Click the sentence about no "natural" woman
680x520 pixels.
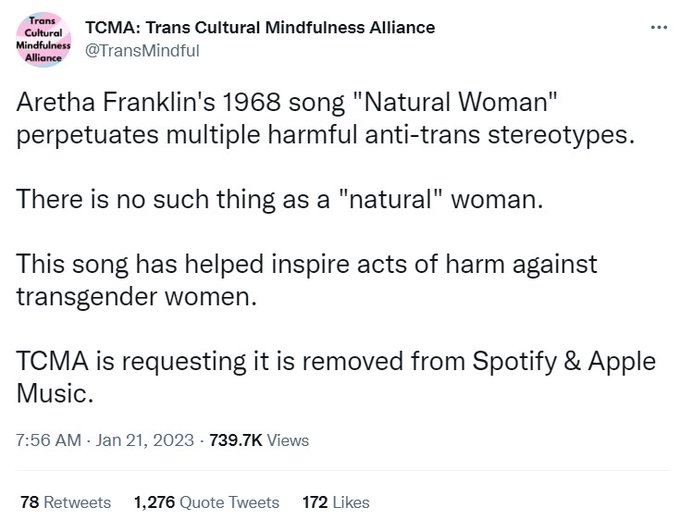pos(279,199)
